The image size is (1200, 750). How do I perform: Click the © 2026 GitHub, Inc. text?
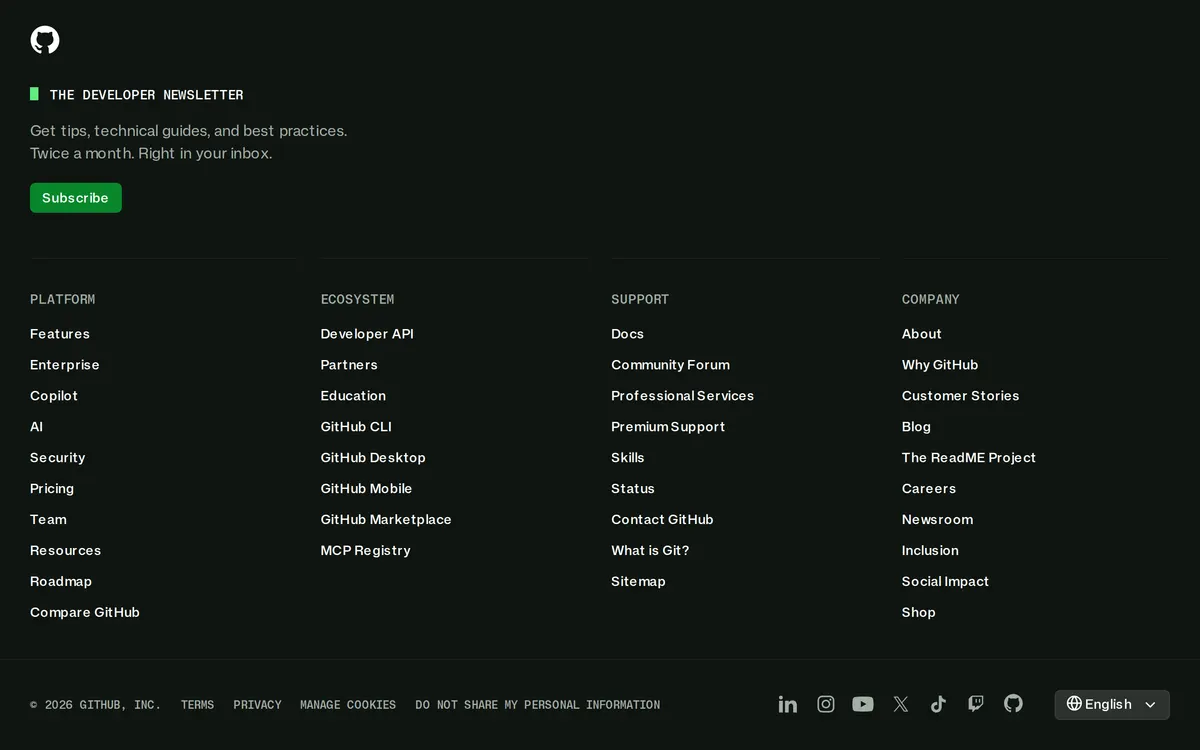(95, 705)
